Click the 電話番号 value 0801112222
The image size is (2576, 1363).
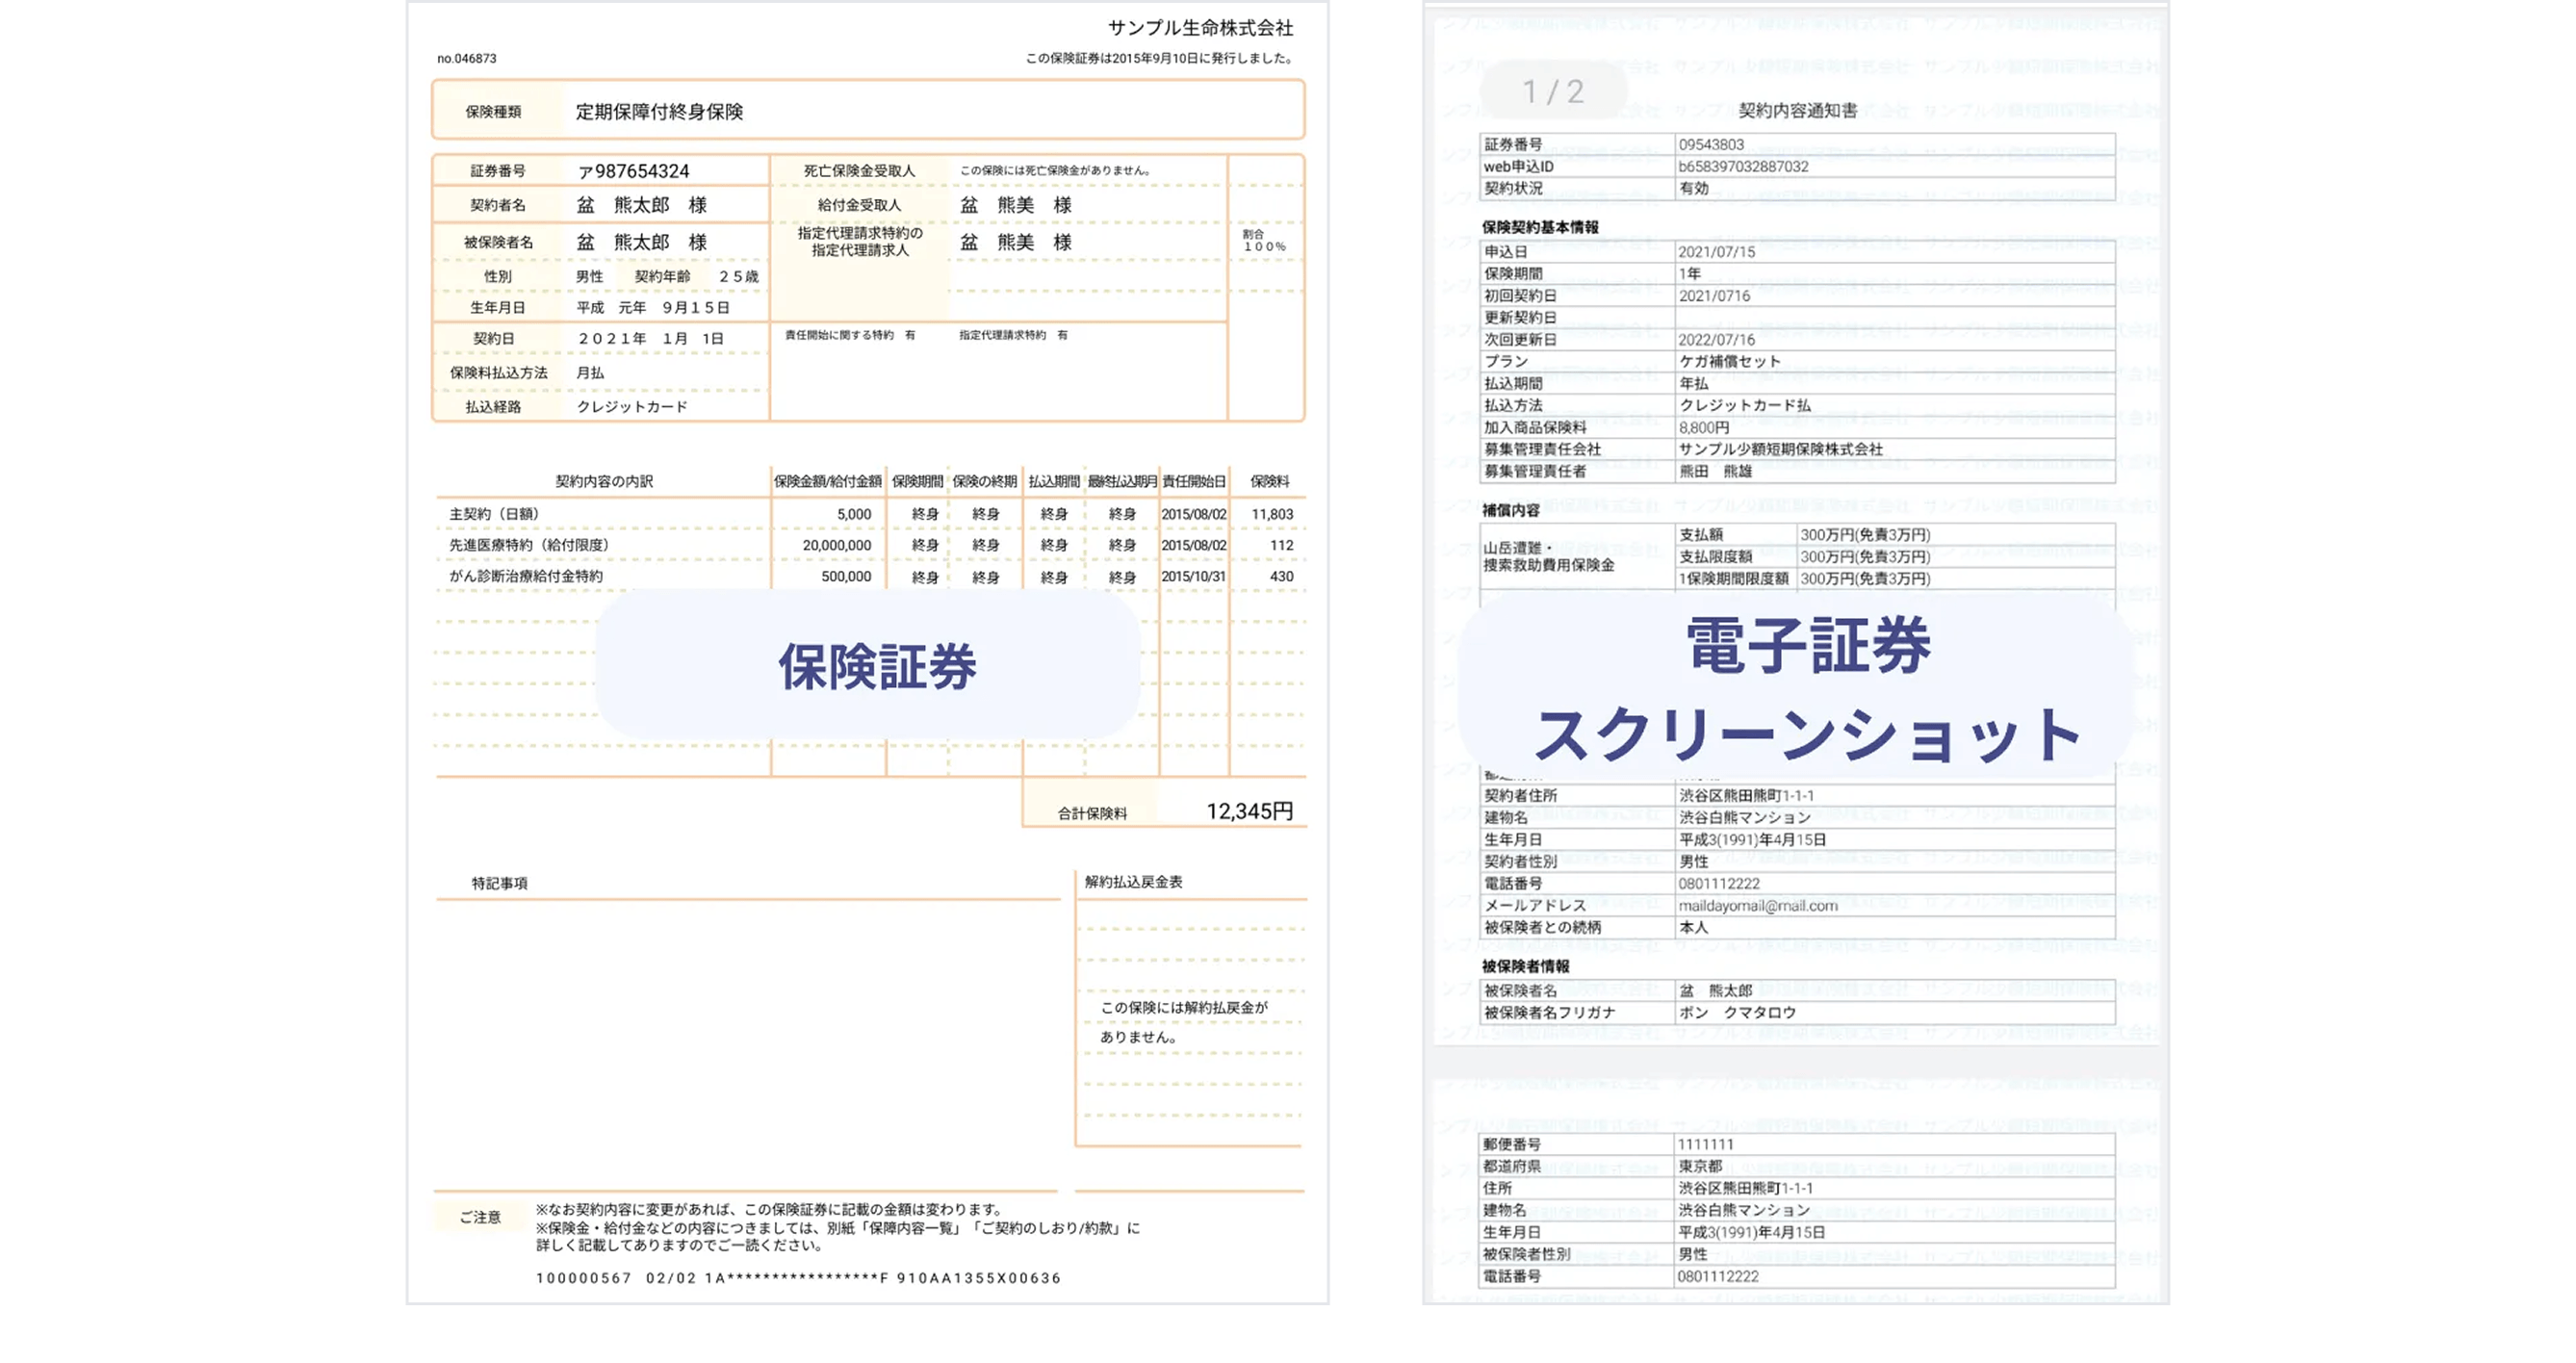(1718, 884)
